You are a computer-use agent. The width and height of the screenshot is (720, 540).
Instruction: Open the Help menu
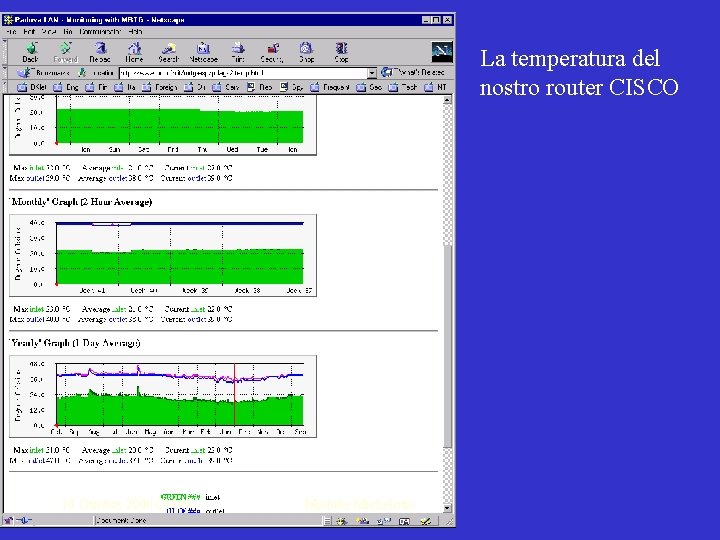(x=135, y=32)
